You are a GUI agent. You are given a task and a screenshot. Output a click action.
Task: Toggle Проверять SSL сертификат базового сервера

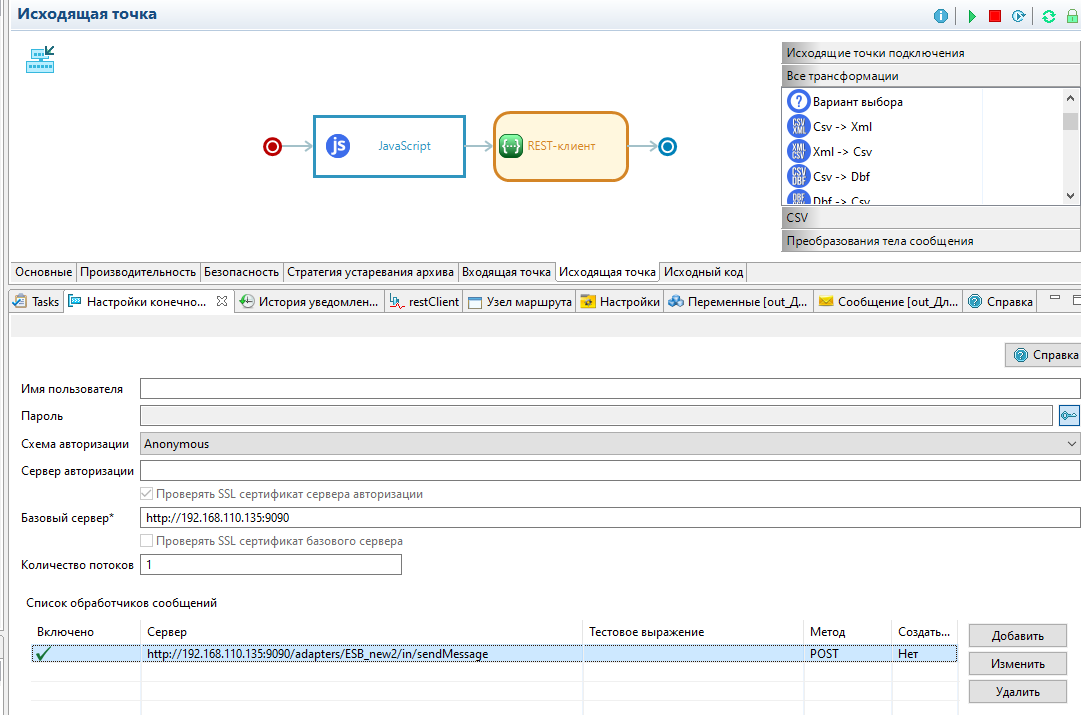coord(147,541)
